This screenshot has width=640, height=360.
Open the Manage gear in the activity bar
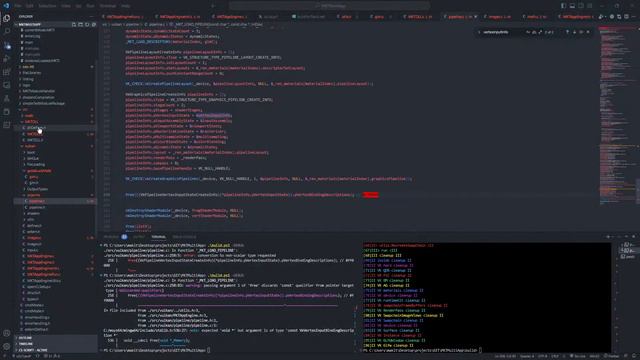click(x=7, y=347)
